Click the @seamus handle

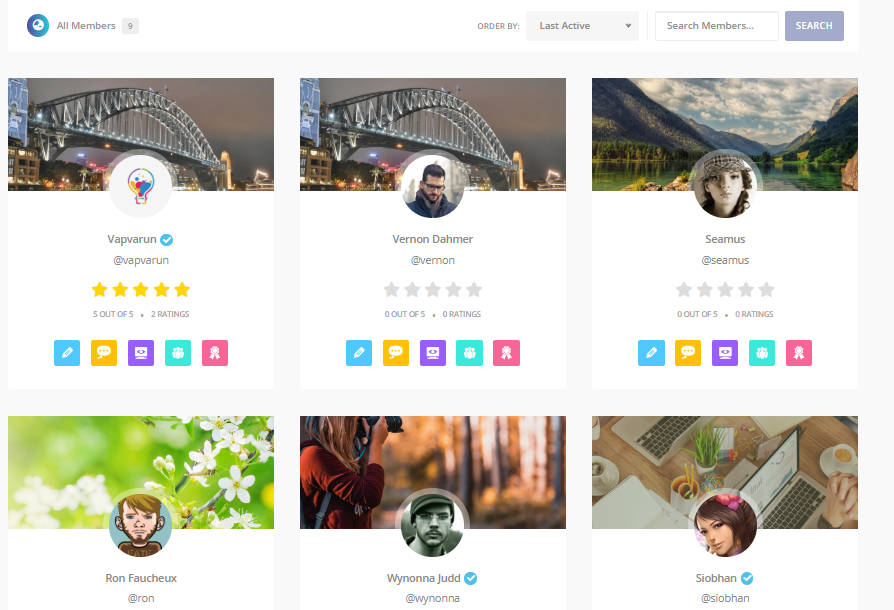pos(725,261)
